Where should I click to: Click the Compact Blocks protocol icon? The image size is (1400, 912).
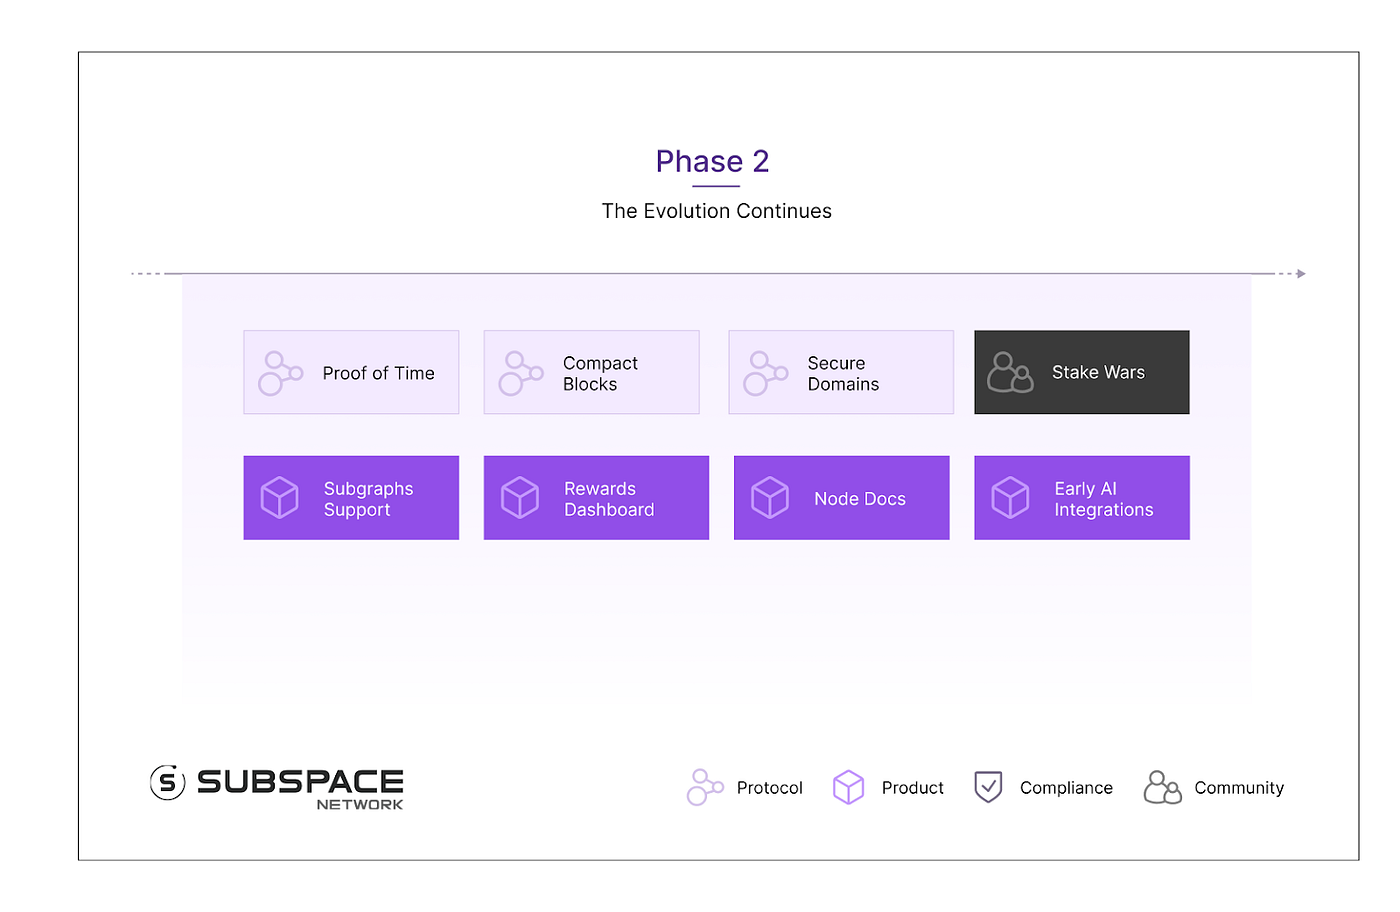(x=520, y=373)
